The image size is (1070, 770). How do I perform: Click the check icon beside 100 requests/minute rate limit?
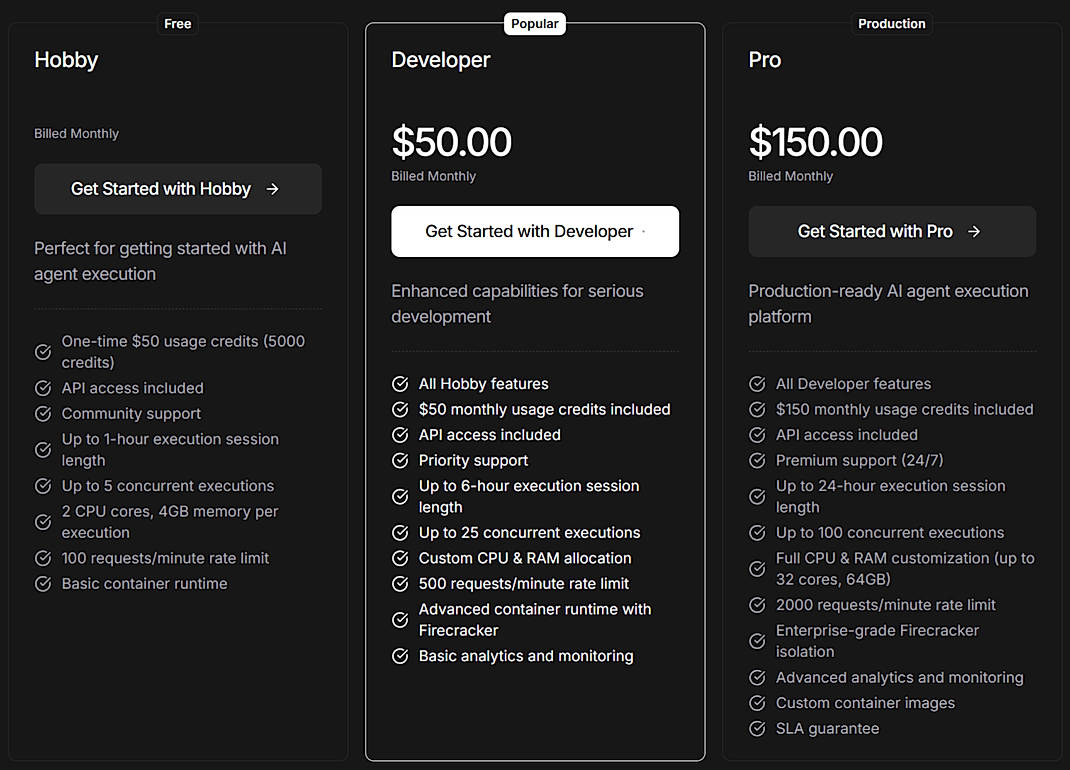click(43, 558)
